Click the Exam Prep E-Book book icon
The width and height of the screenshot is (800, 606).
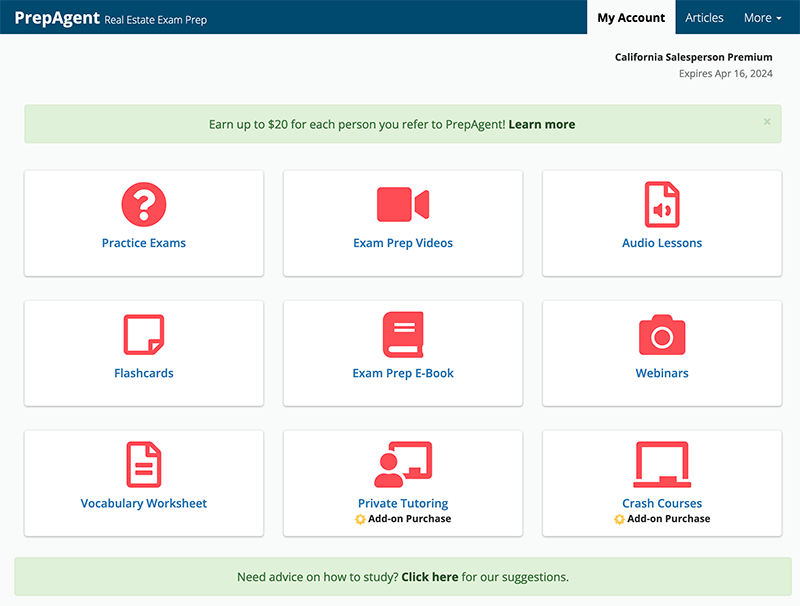pos(403,334)
